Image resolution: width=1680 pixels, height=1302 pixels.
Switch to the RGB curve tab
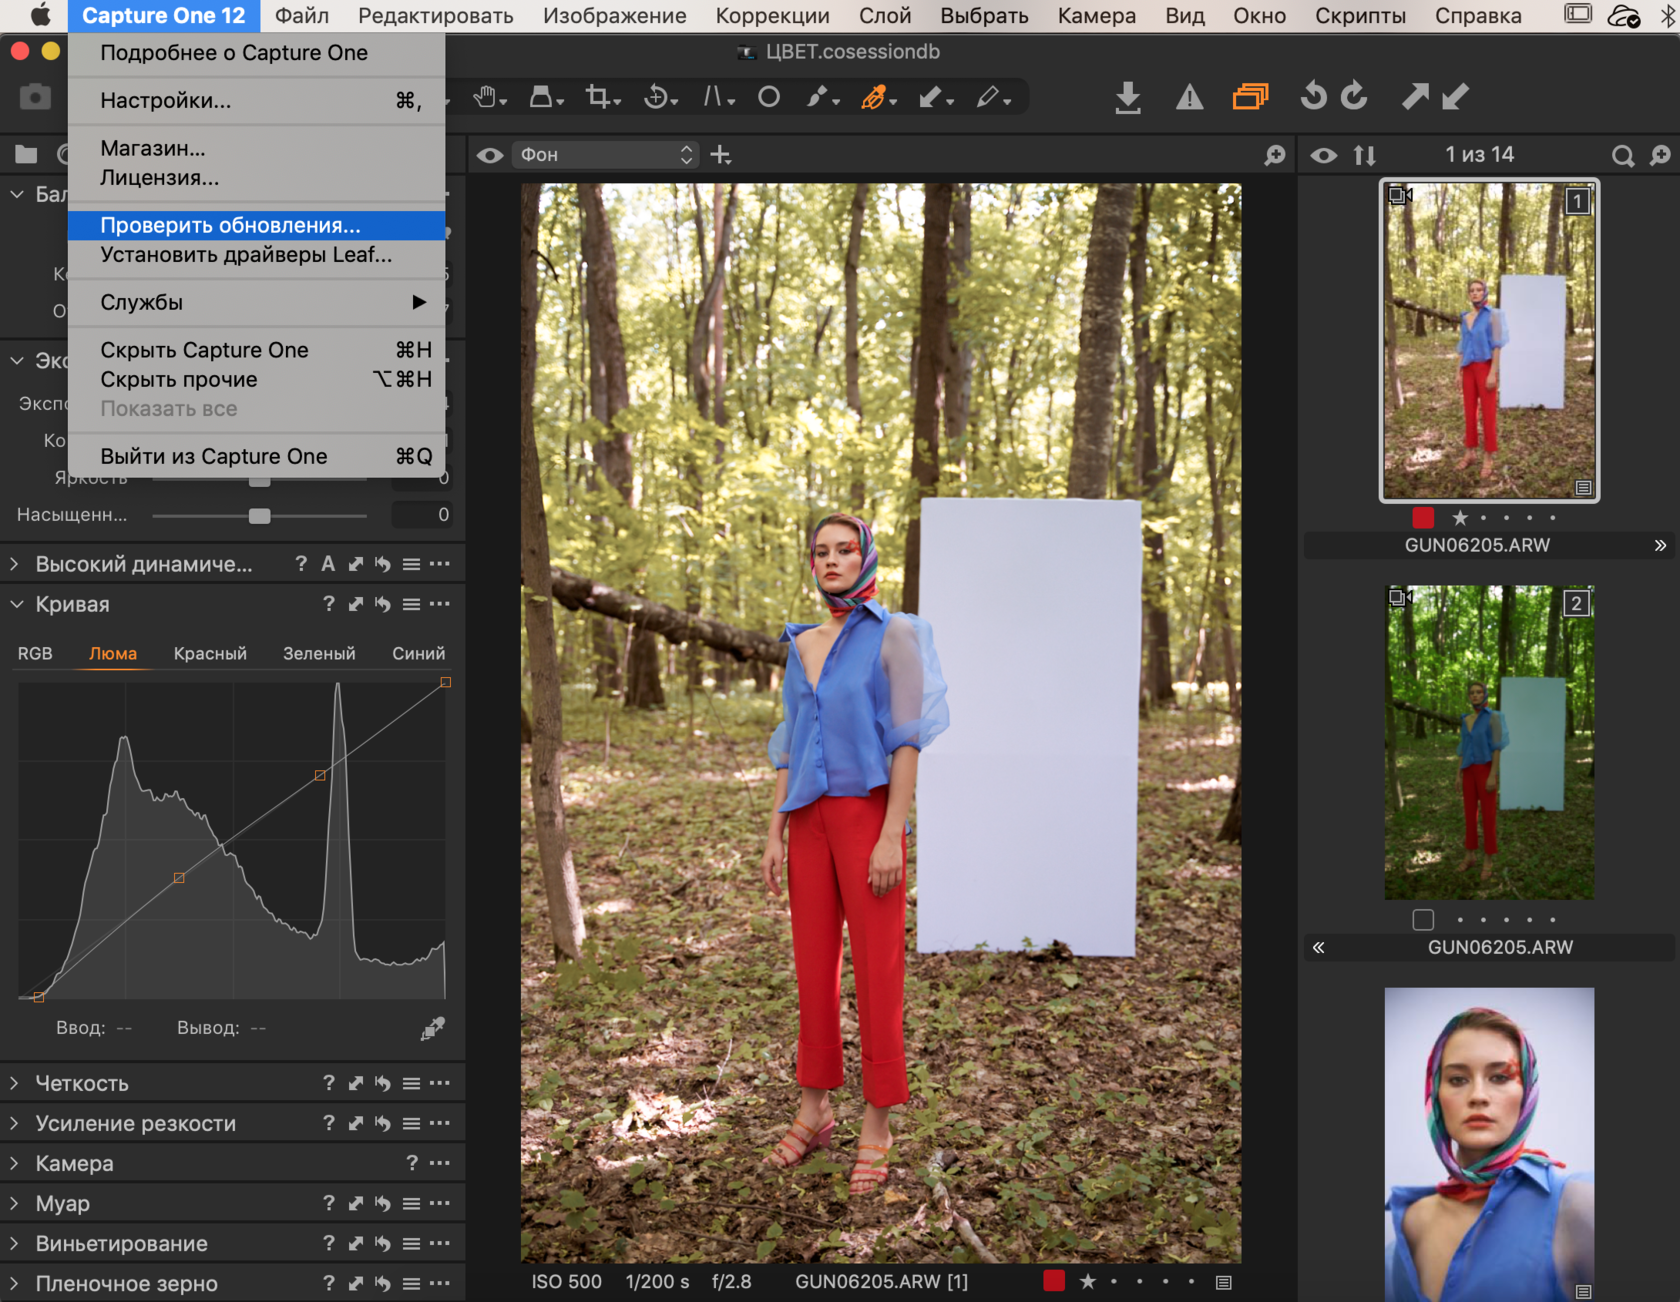[x=35, y=653]
